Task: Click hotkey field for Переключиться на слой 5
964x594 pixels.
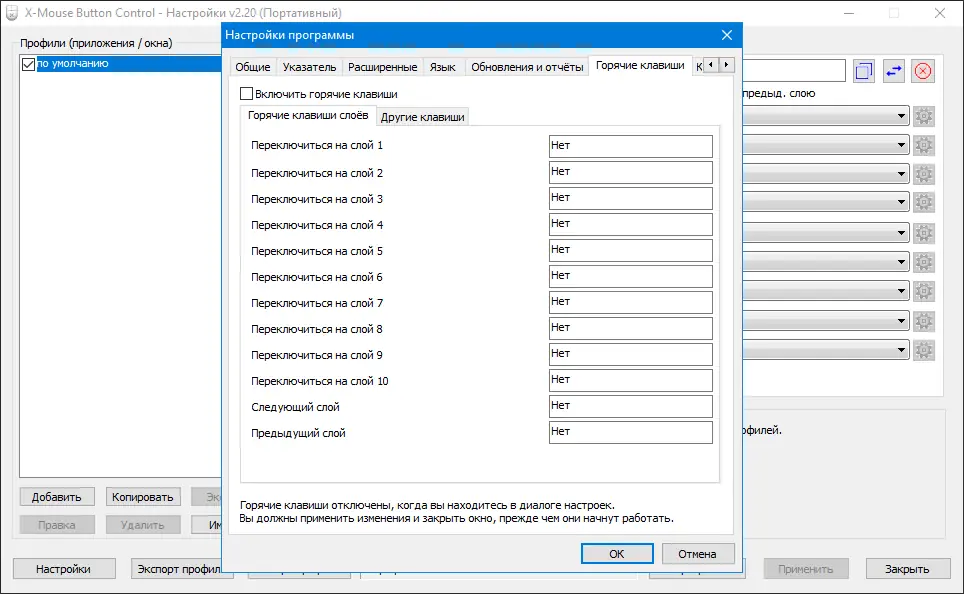Action: tap(631, 250)
